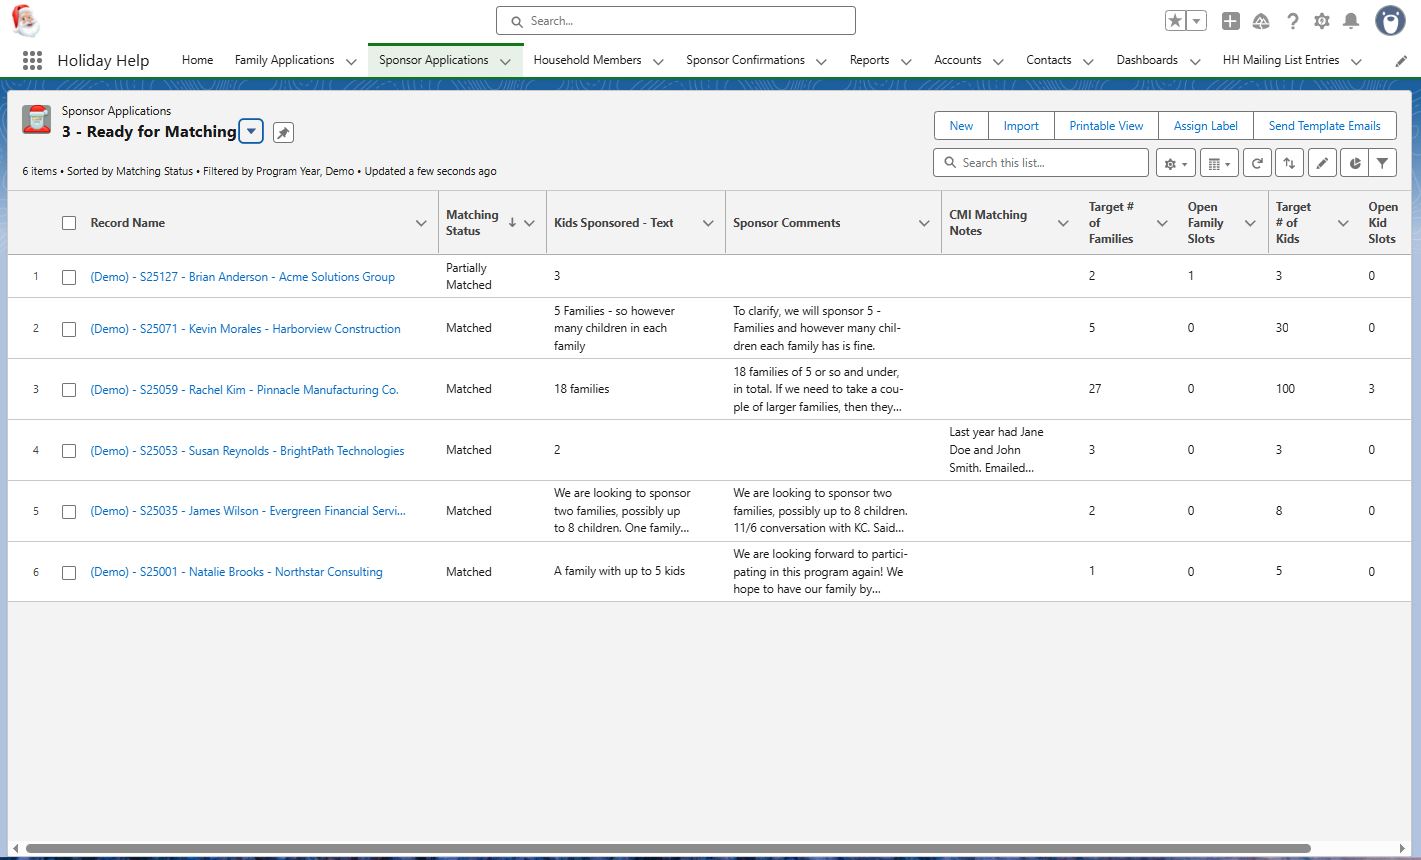1421x860 pixels.
Task: Open the notifications bell
Action: 1351,21
